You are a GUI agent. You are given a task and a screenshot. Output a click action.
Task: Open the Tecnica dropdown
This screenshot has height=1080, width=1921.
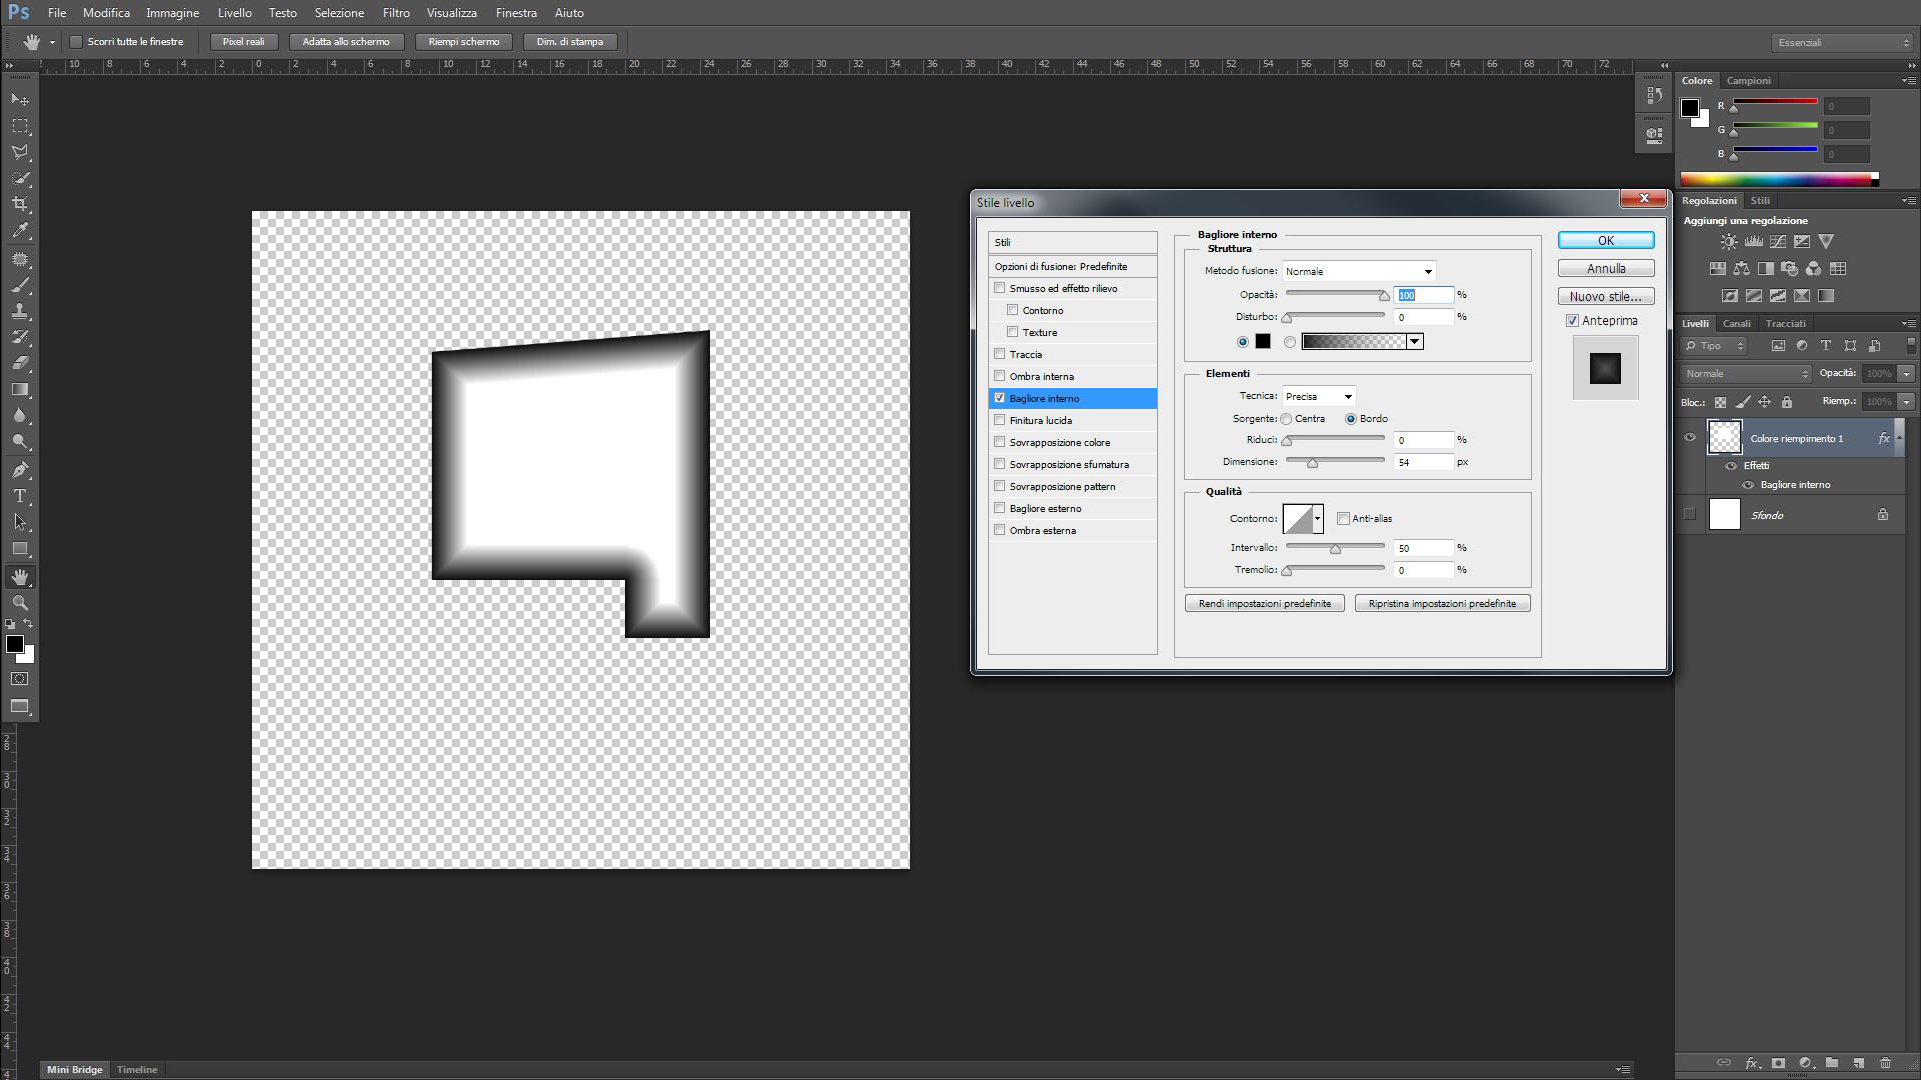[1319, 397]
